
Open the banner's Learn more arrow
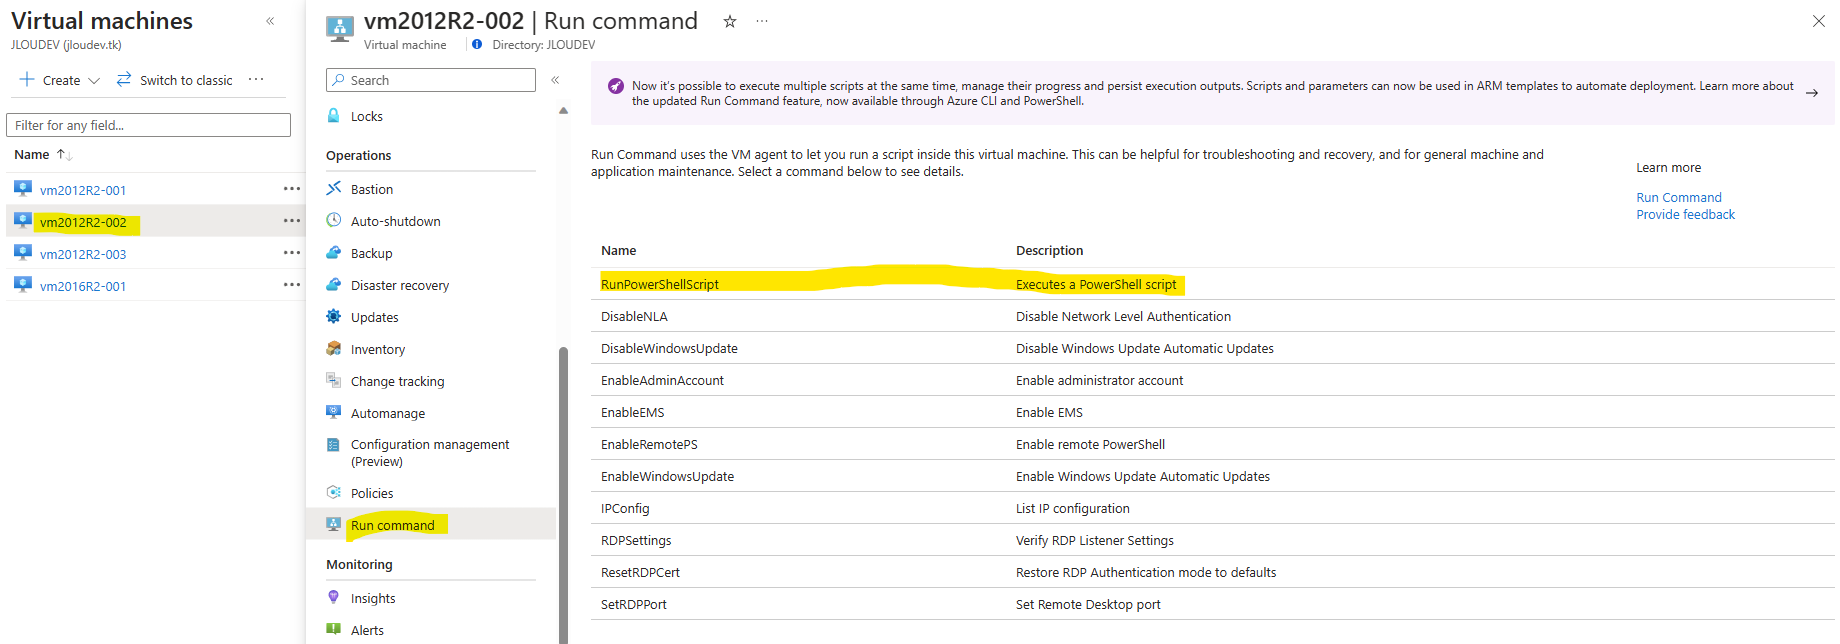1812,93
